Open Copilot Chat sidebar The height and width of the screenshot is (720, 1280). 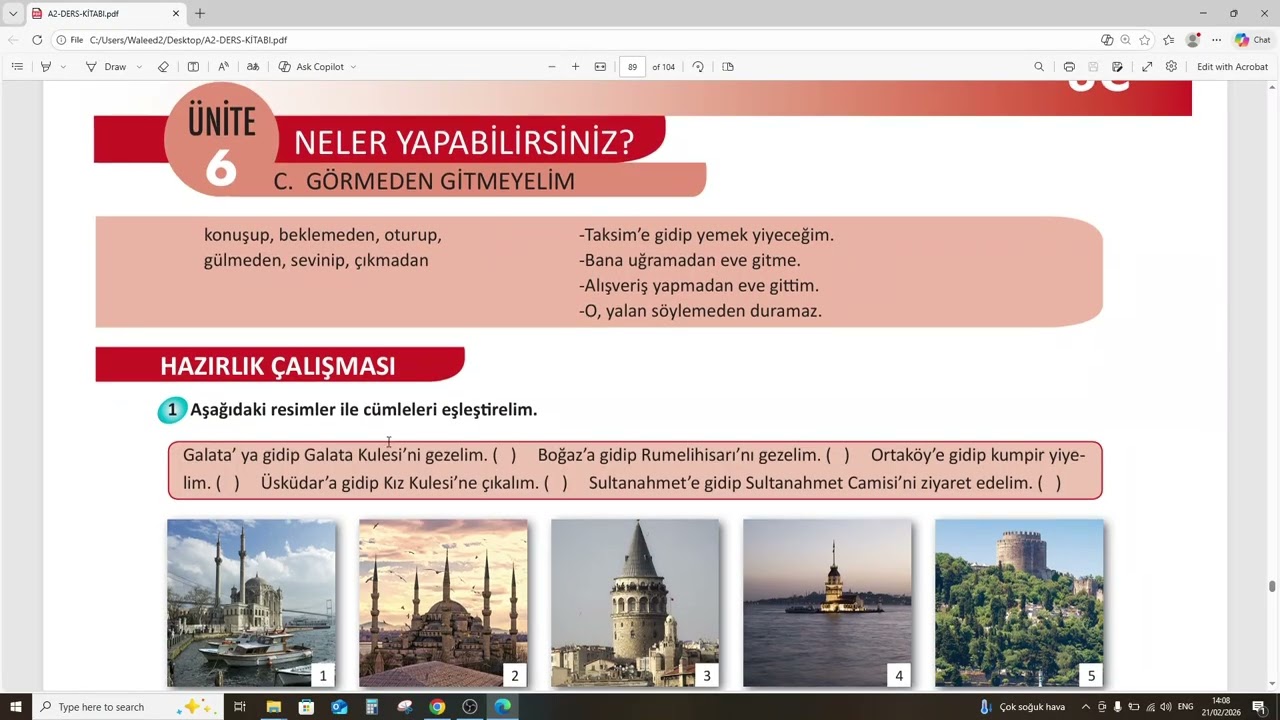(1252, 40)
